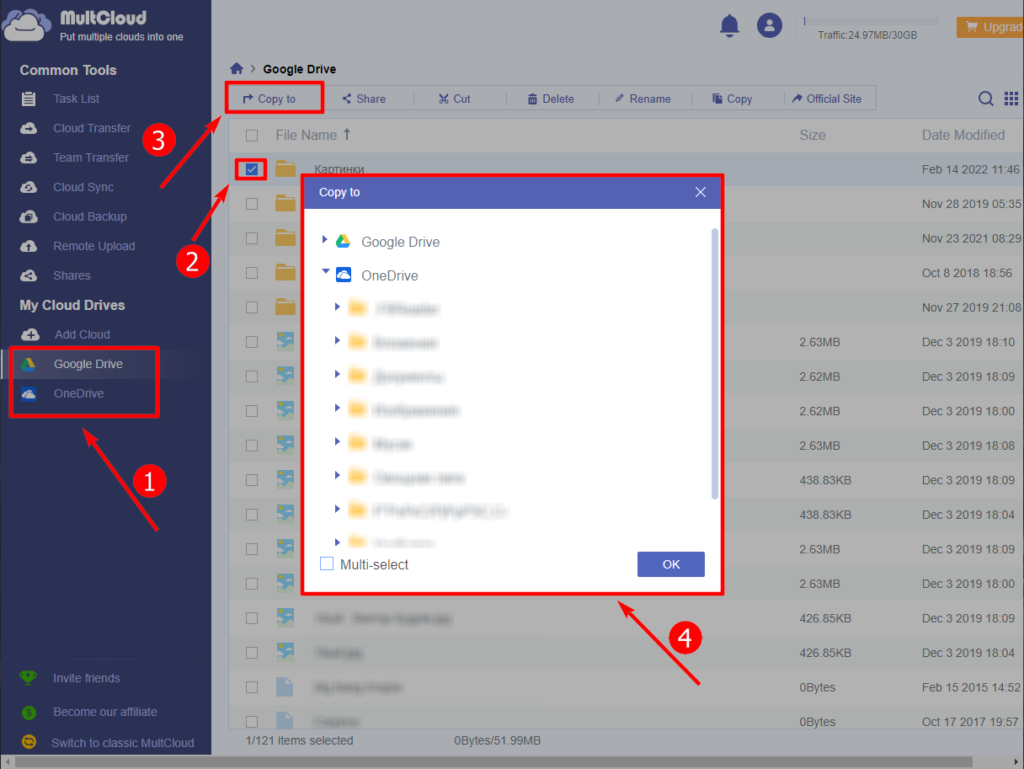Expand Google Drive tree node
Viewport: 1024px width, 769px height.
(324, 241)
